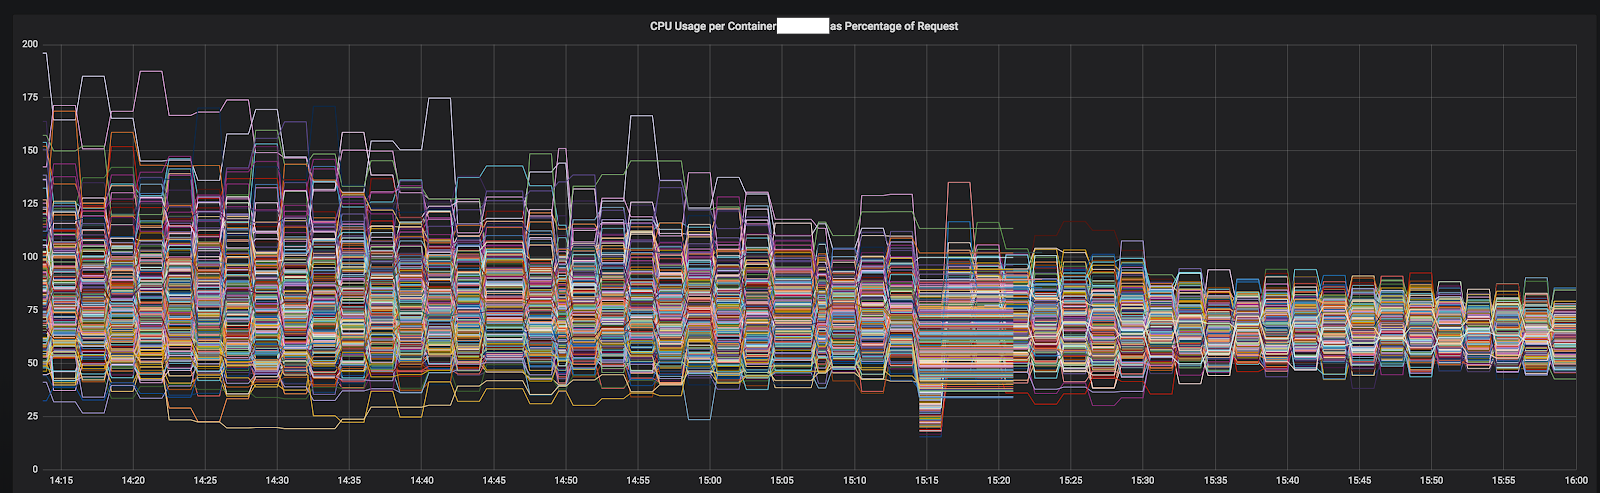Select the 200 y-axis label
The image size is (1600, 493).
coord(30,45)
